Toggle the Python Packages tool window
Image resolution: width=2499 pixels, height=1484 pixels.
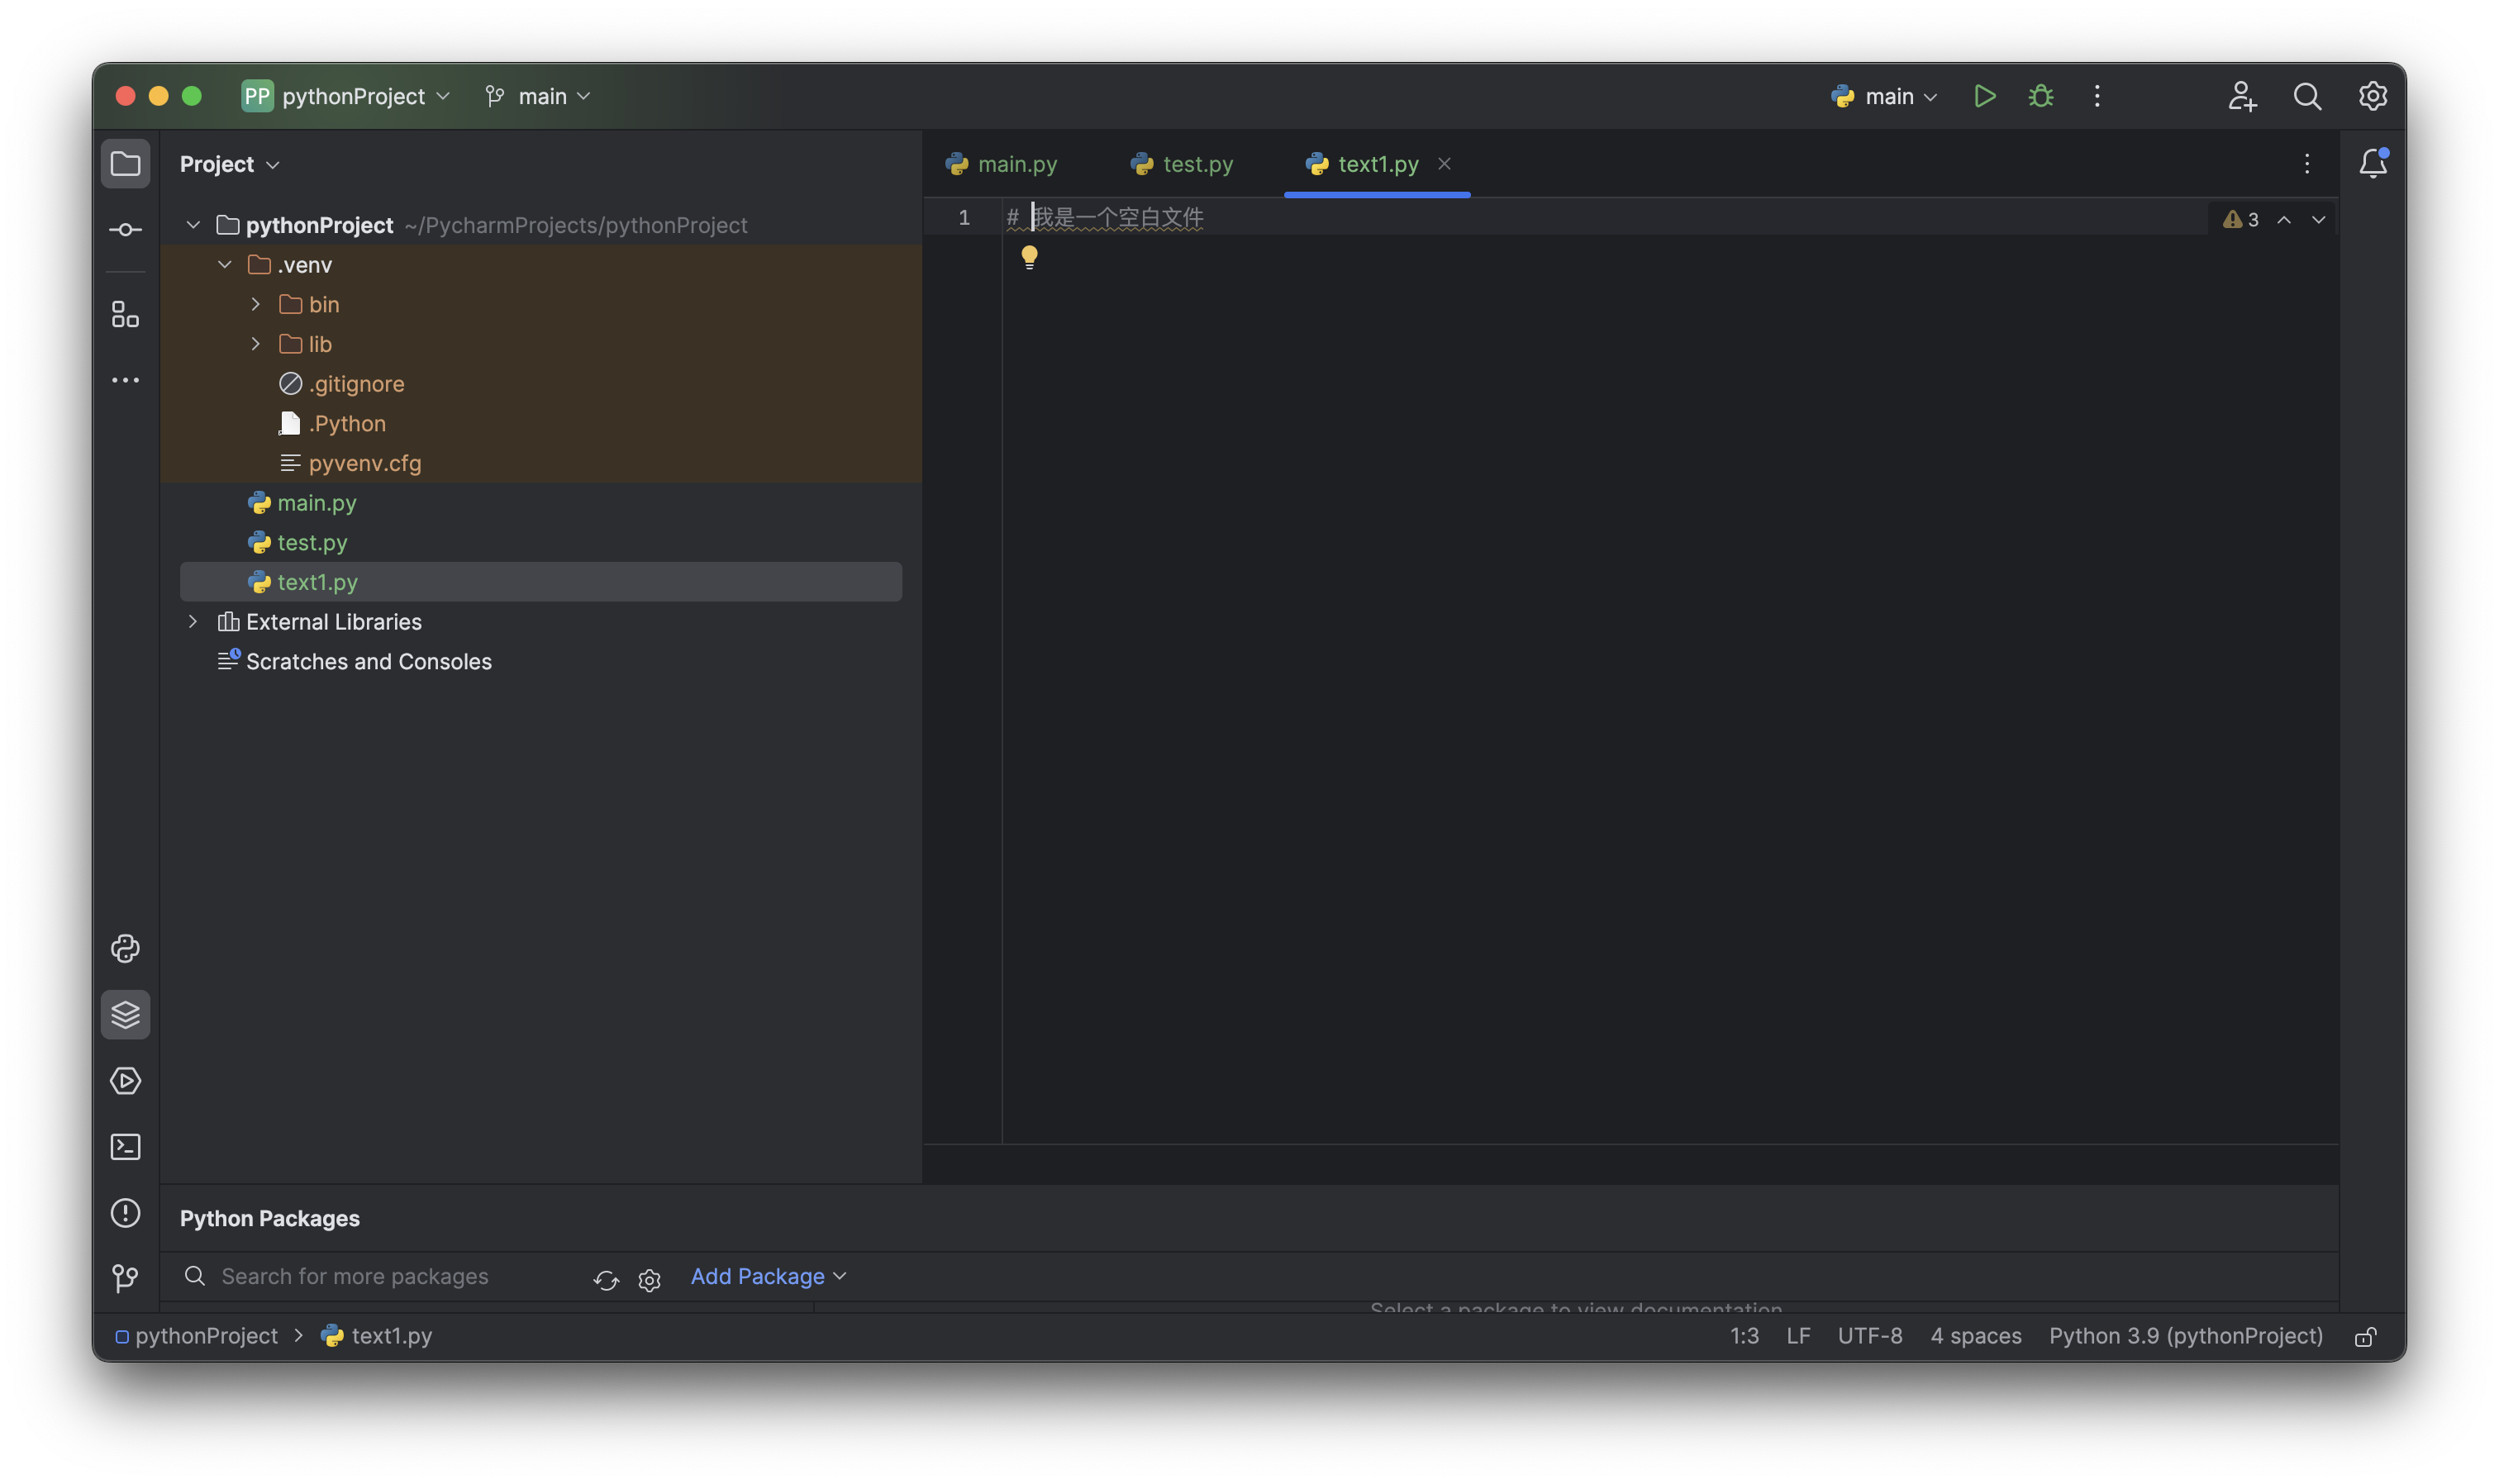pyautogui.click(x=125, y=1014)
